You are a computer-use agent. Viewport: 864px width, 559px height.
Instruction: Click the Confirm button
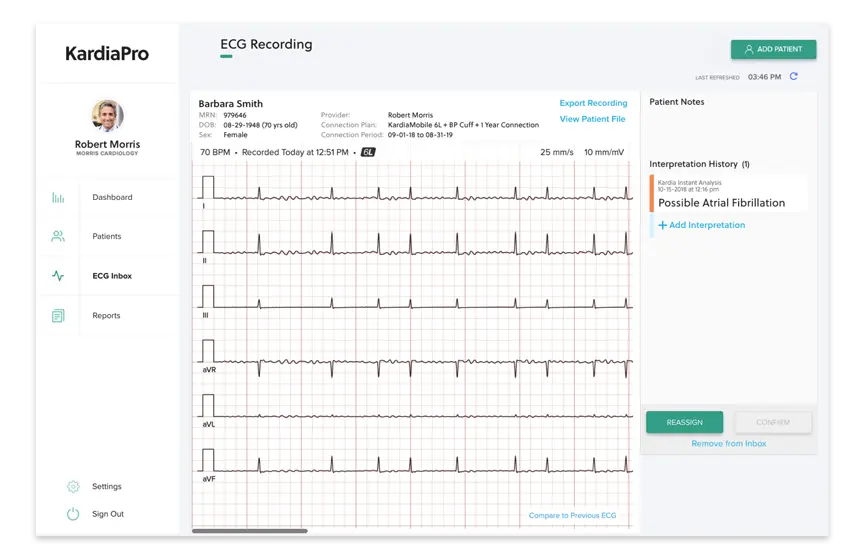pyautogui.click(x=773, y=423)
